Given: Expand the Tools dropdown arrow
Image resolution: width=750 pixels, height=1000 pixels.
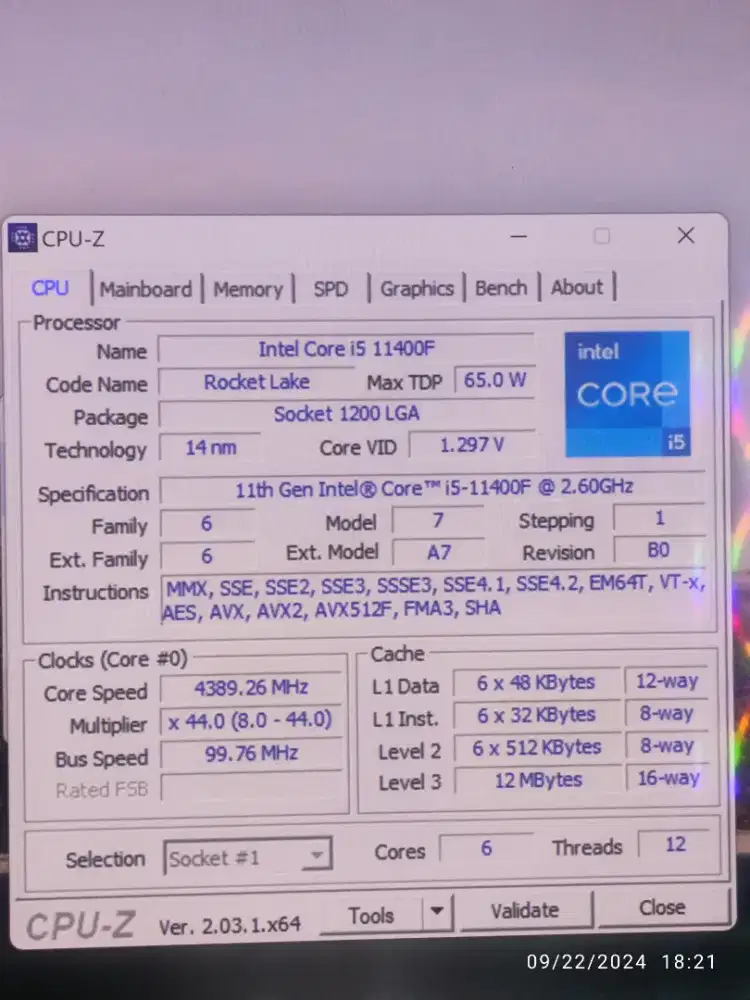Looking at the screenshot, I should [437, 913].
